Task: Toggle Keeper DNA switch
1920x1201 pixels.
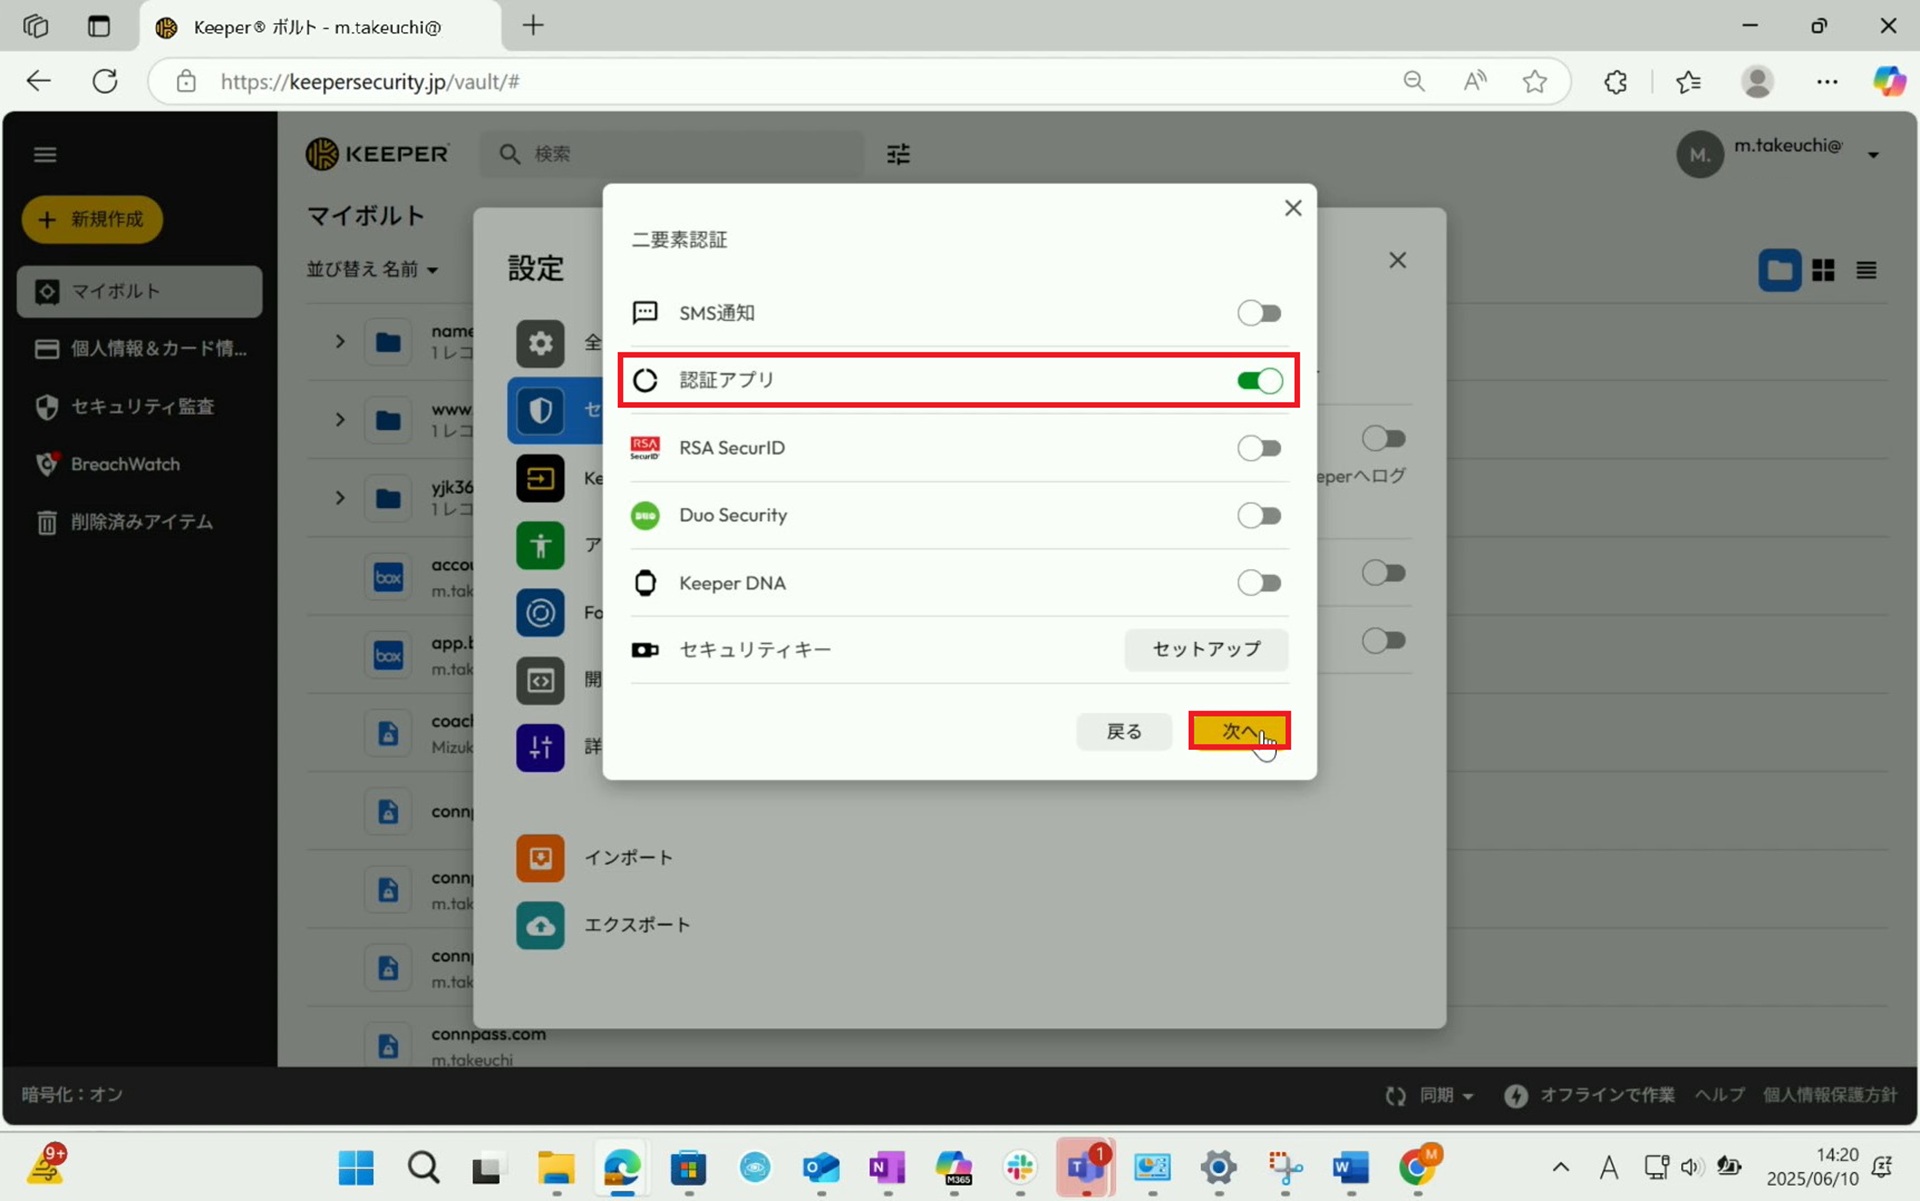Action: pyautogui.click(x=1258, y=582)
